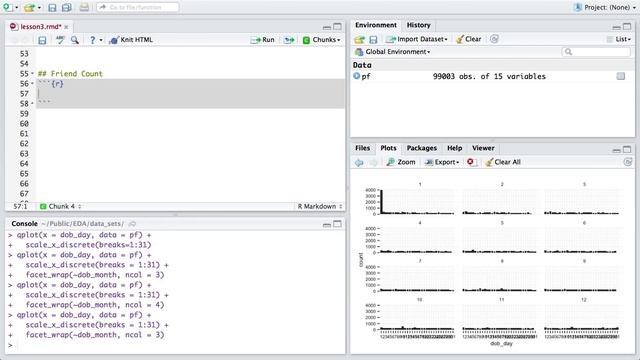This screenshot has width=640, height=360.
Task: Run the spell check icon
Action: click(x=60, y=40)
